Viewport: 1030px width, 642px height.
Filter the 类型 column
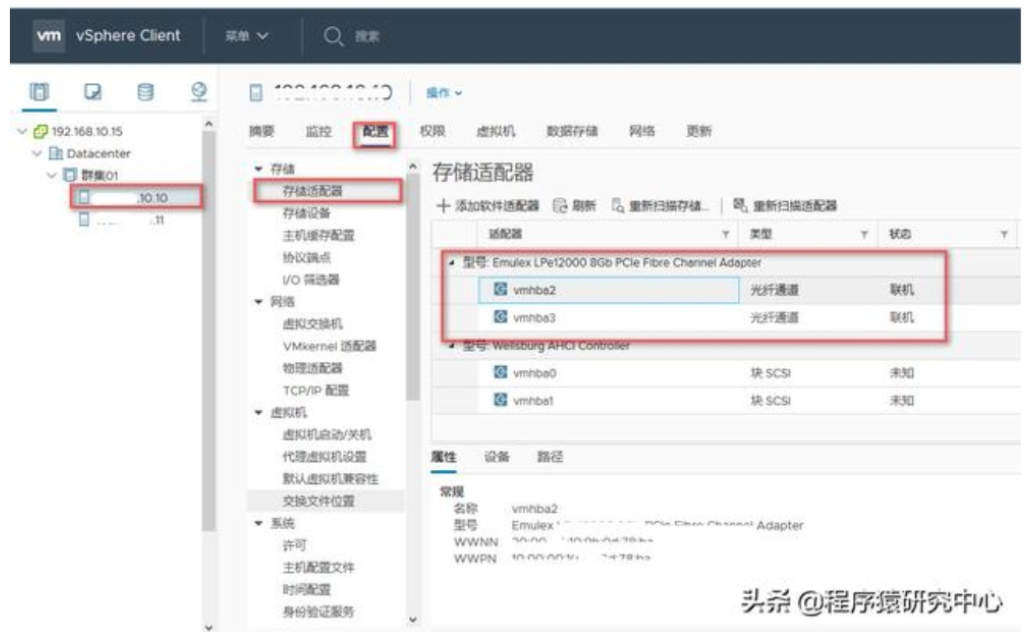click(x=864, y=235)
